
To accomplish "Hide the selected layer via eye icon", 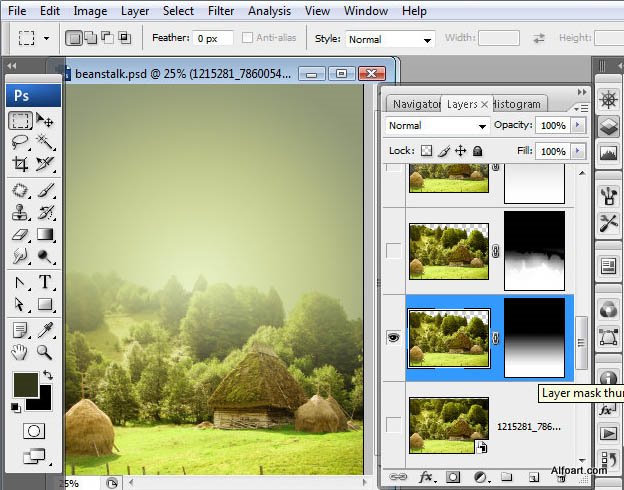I will tap(394, 338).
